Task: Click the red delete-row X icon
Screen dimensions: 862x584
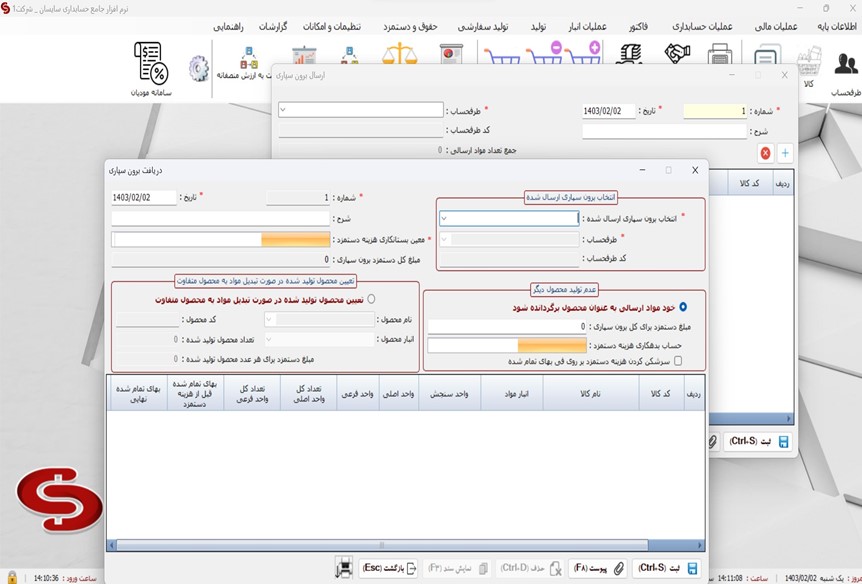Action: click(765, 153)
